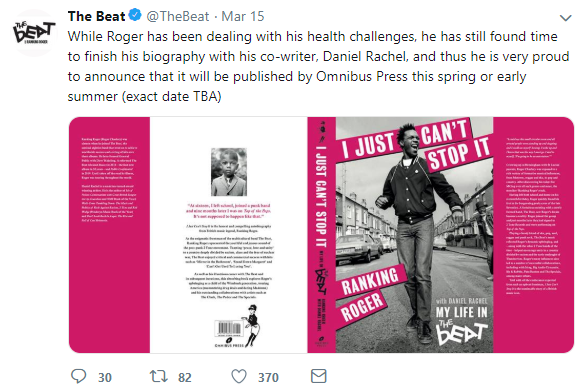The height and width of the screenshot is (391, 583).
Task: Open the tweet options chevron menu
Action: point(566,17)
